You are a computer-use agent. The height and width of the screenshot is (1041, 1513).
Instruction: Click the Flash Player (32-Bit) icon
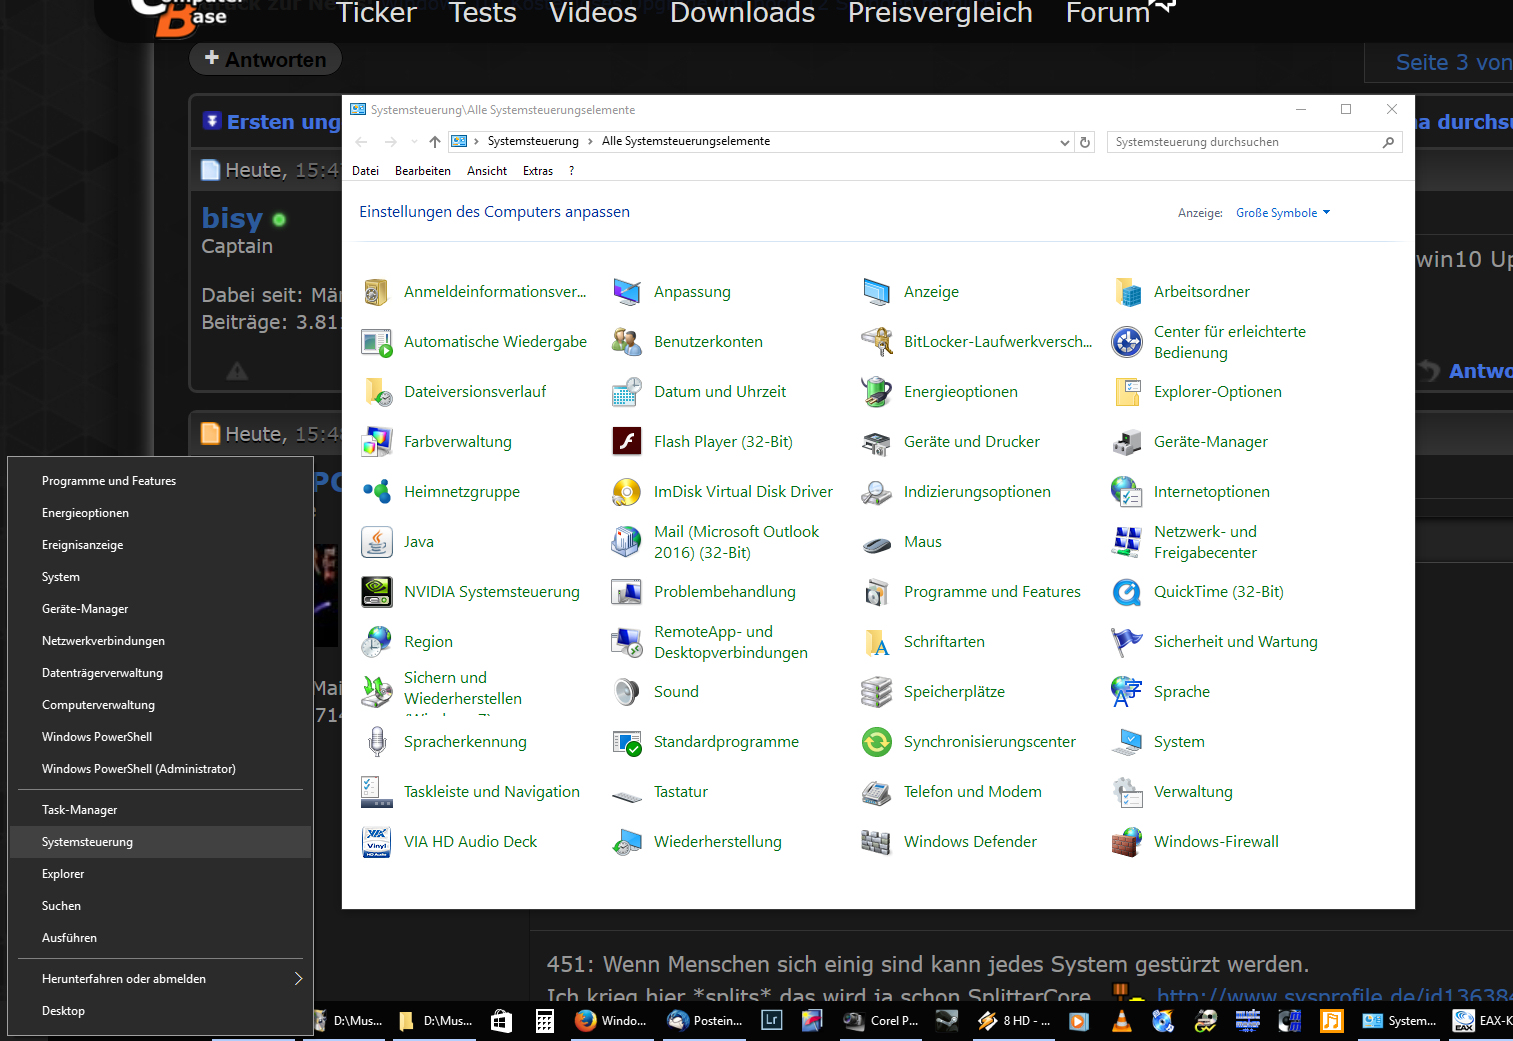pos(627,442)
